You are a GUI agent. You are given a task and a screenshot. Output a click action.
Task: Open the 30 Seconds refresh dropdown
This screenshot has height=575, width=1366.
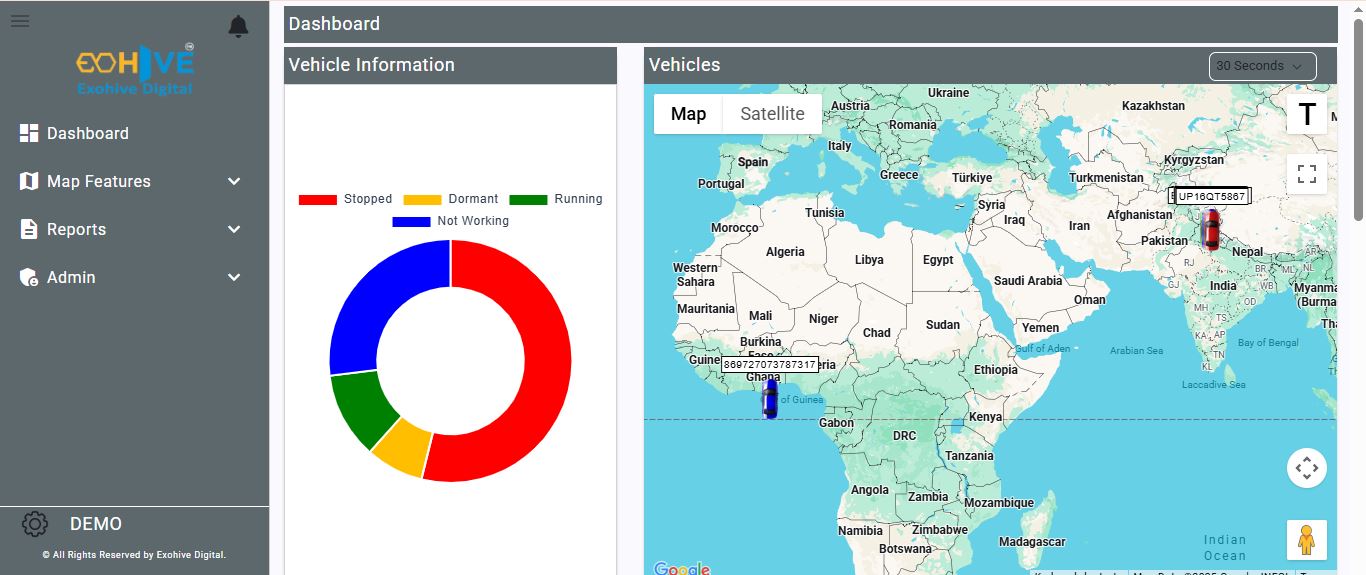tap(1262, 66)
